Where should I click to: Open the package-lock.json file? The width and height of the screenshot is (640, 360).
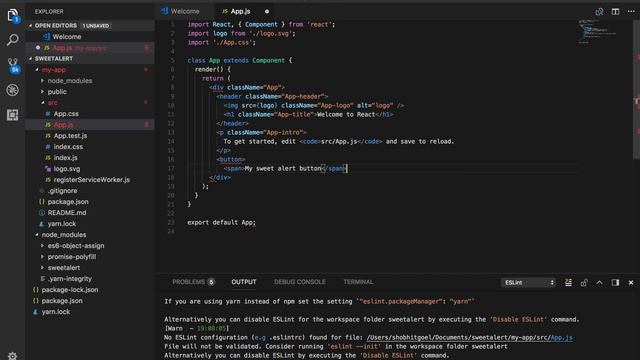pos(90,290)
